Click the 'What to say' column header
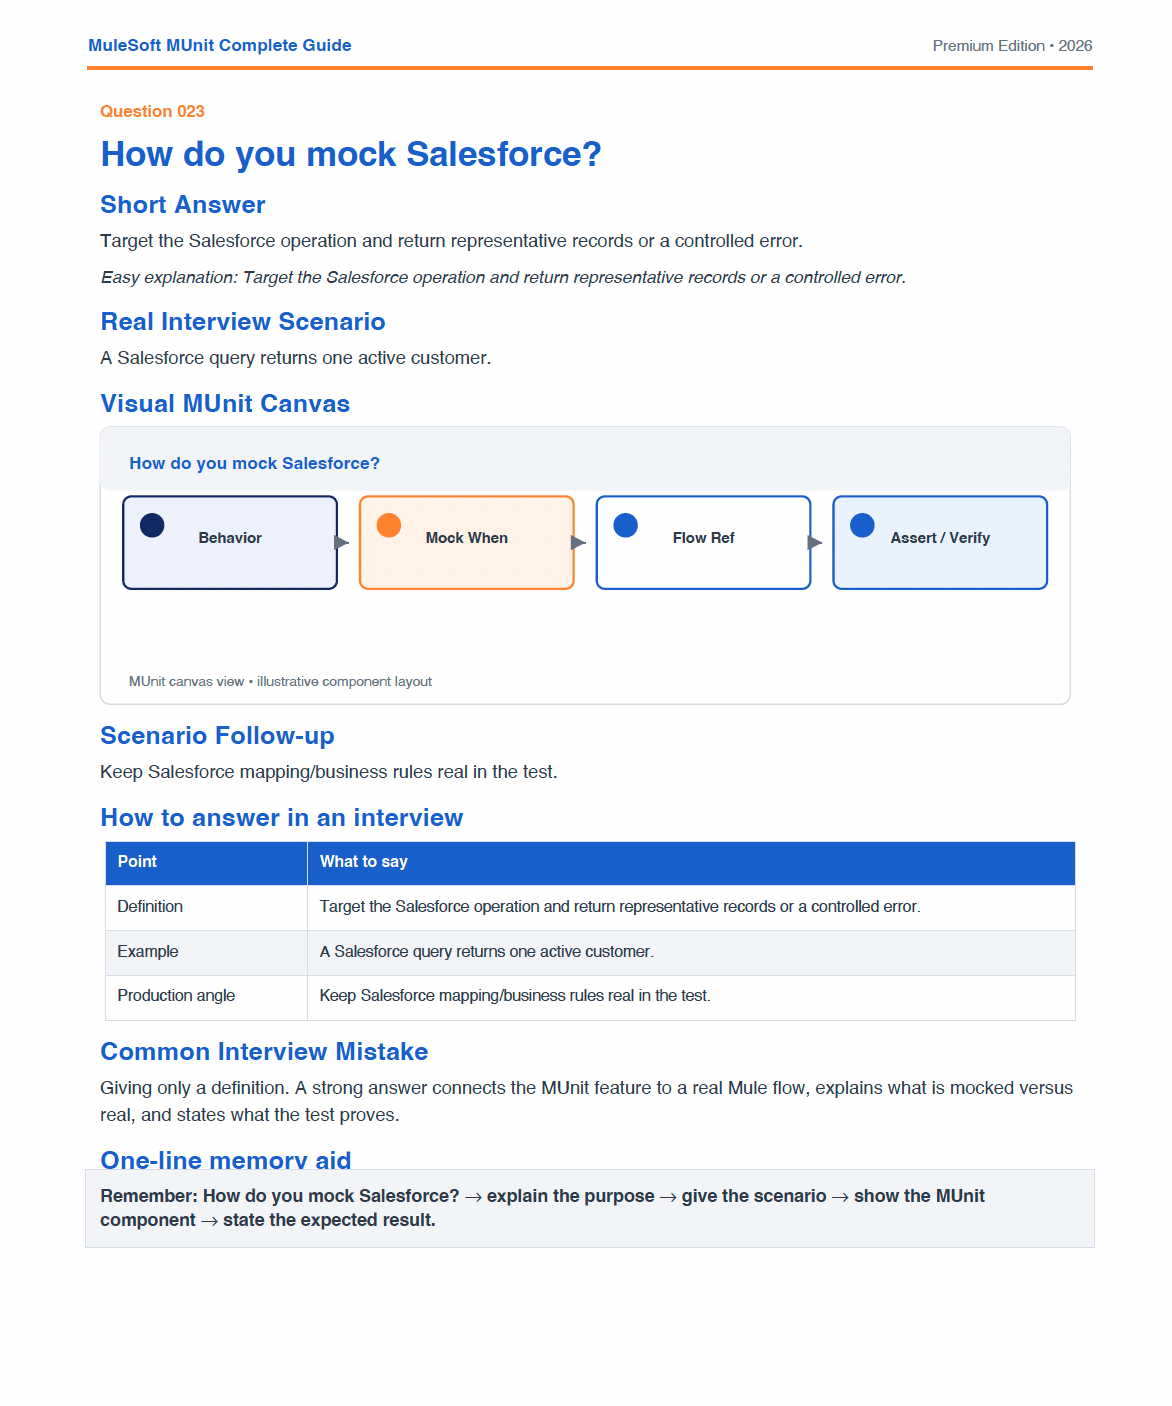 [x=691, y=862]
